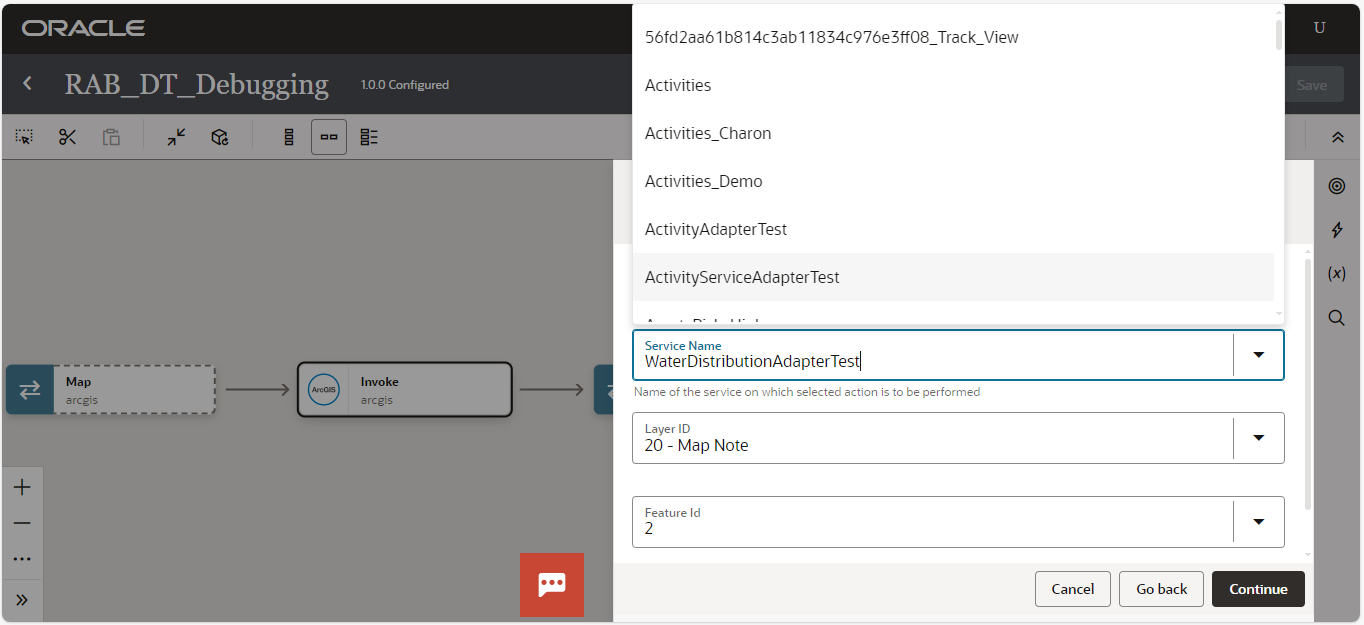1364x625 pixels.
Task: Toggle the horizontal layout view button
Action: pyautogui.click(x=329, y=137)
